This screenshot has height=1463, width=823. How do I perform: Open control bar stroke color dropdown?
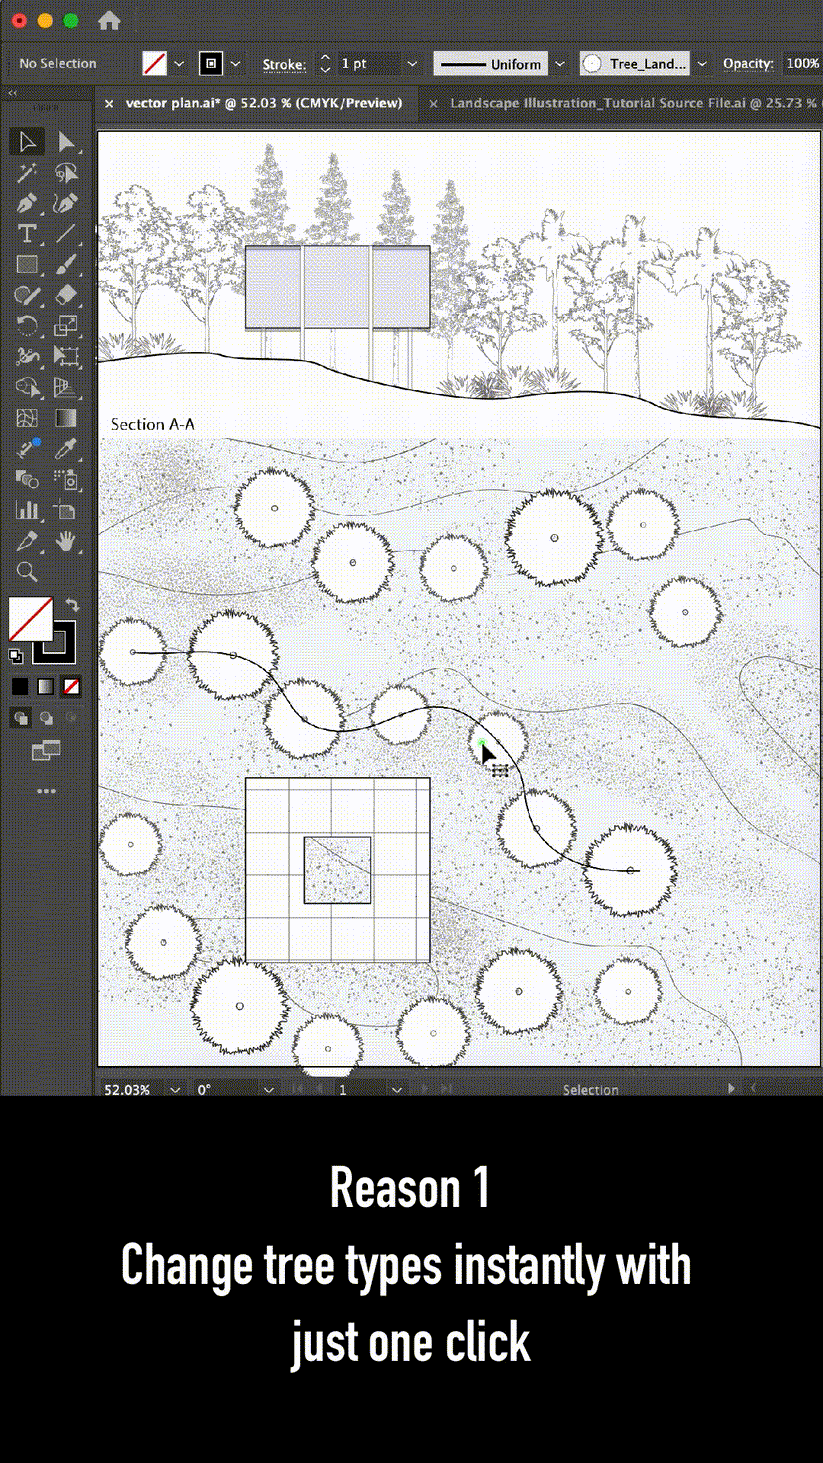(x=236, y=63)
